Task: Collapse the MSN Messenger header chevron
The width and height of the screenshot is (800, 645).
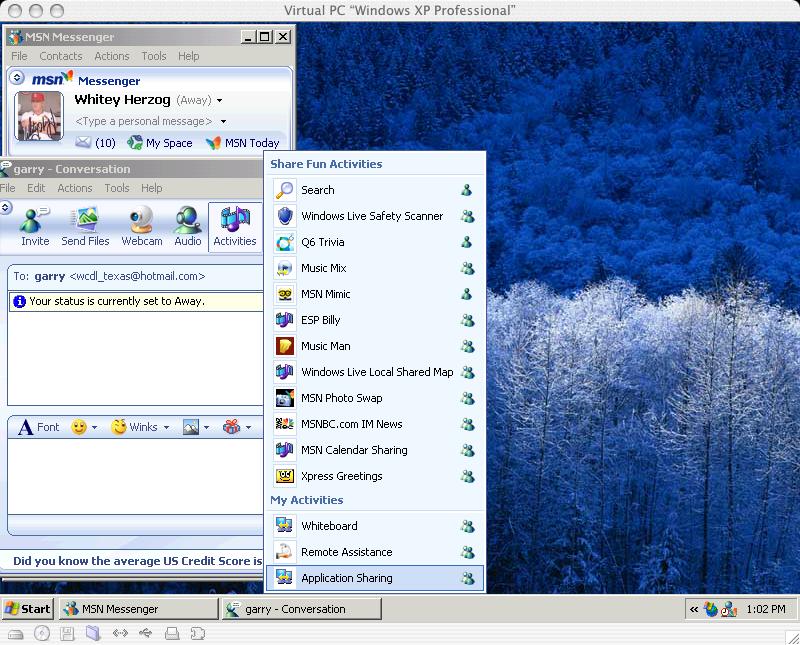Action: pos(17,77)
